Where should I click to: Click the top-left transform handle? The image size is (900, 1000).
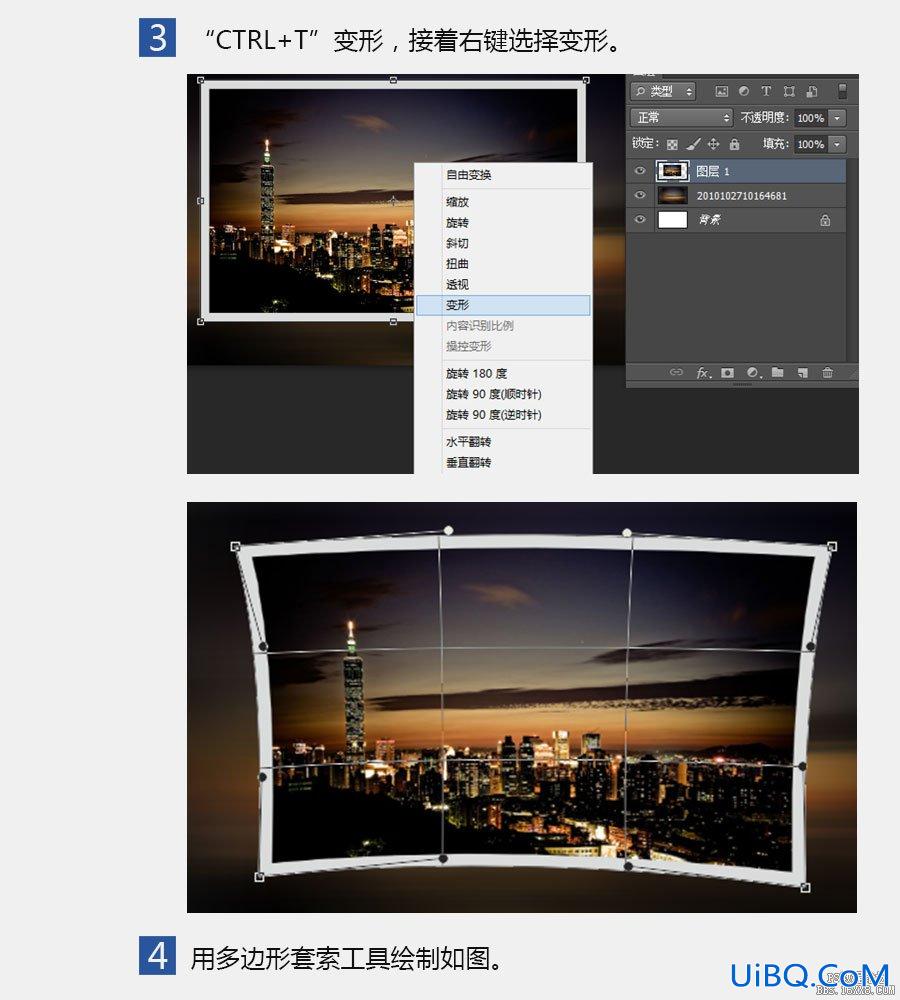pos(201,80)
